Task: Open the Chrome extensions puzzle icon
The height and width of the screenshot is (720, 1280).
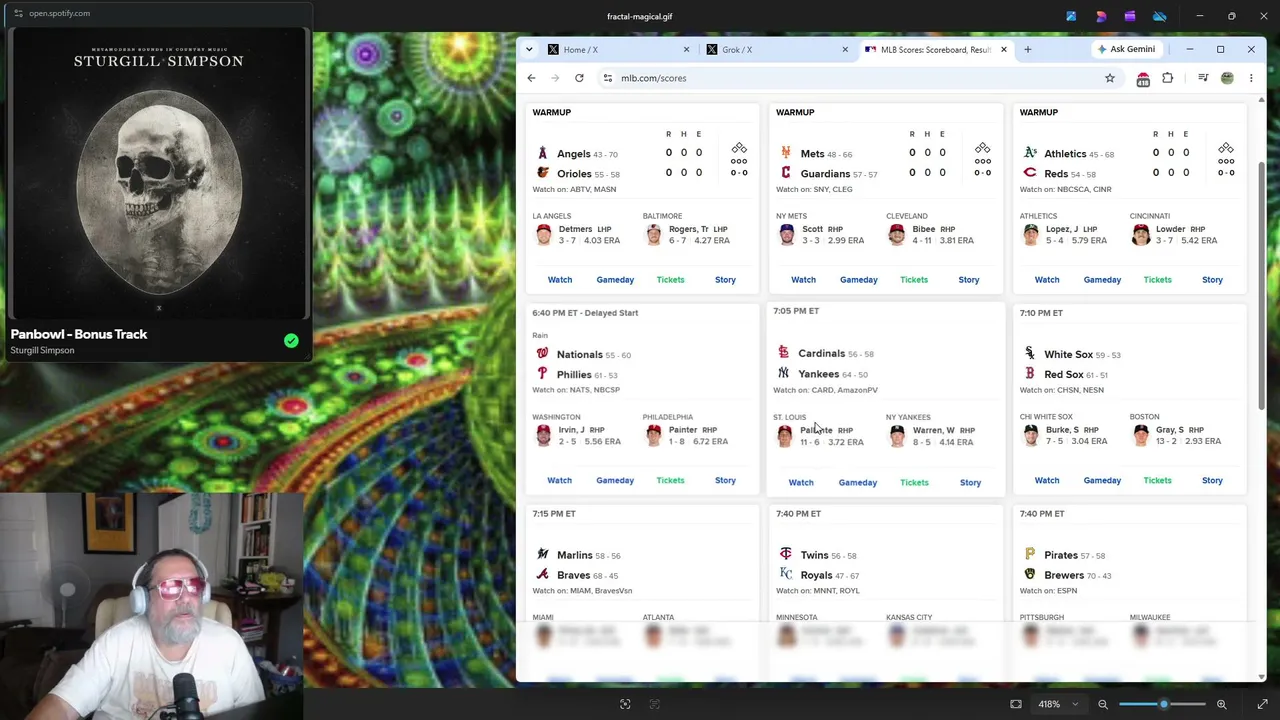Action: [1167, 78]
